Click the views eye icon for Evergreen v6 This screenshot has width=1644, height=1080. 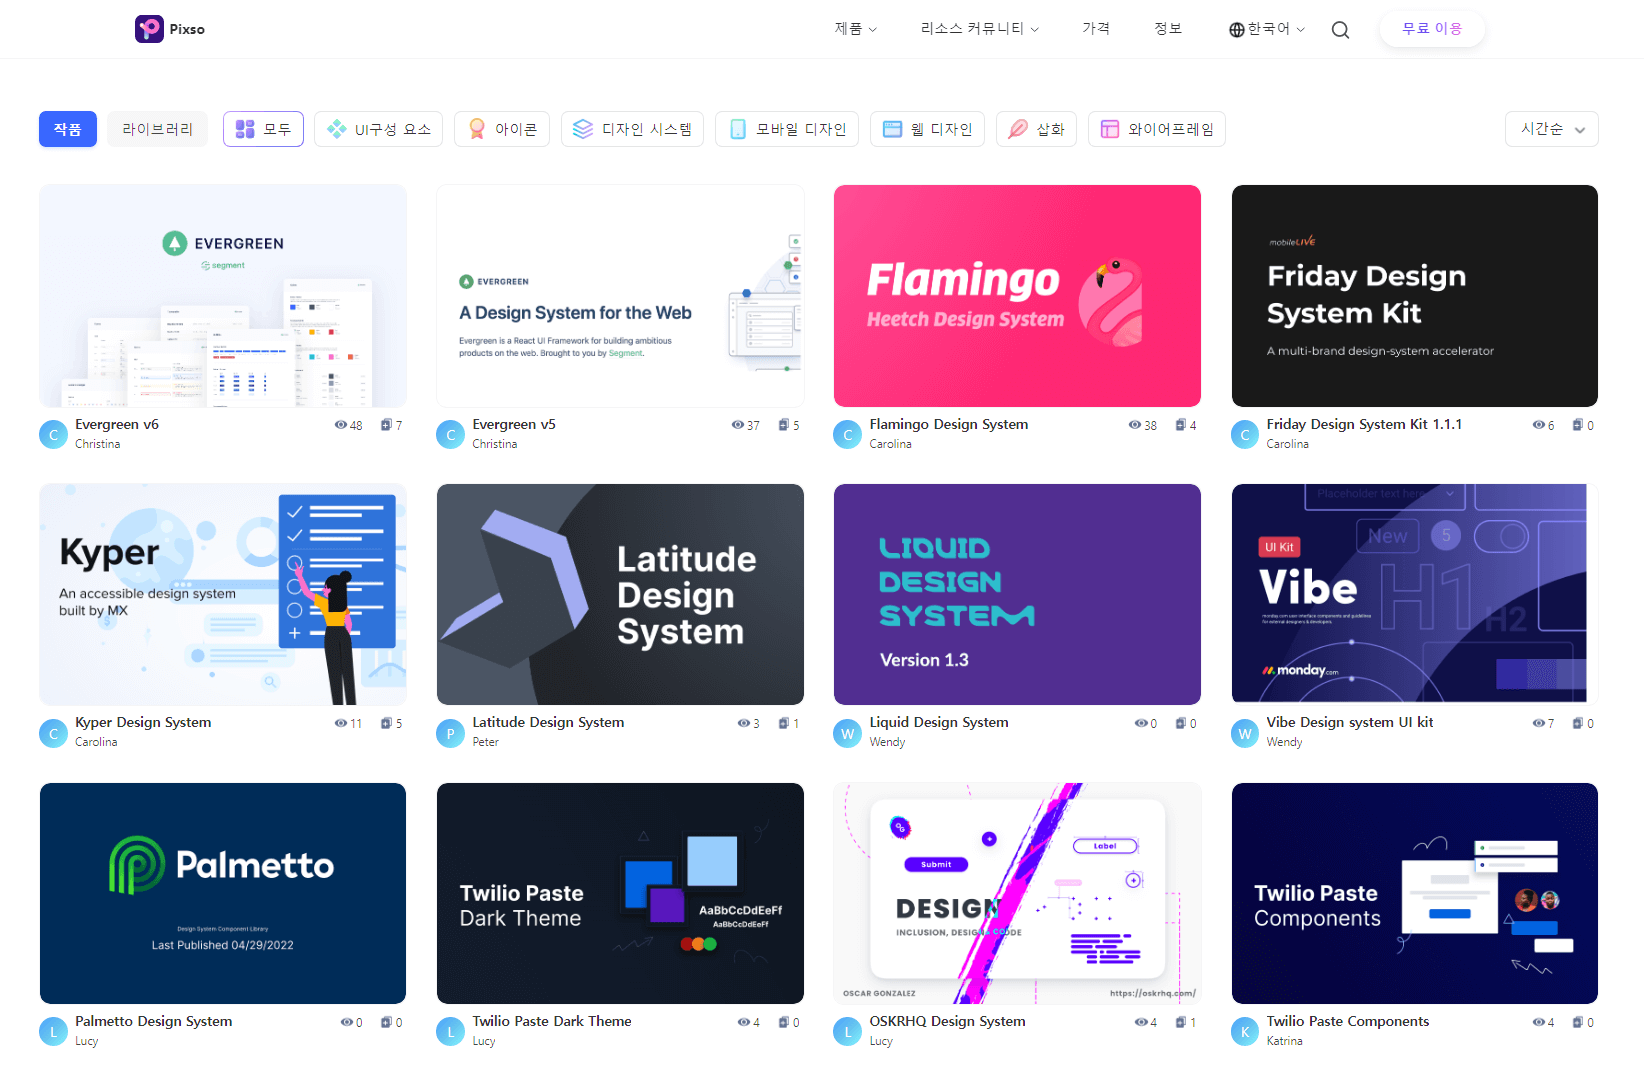(340, 425)
